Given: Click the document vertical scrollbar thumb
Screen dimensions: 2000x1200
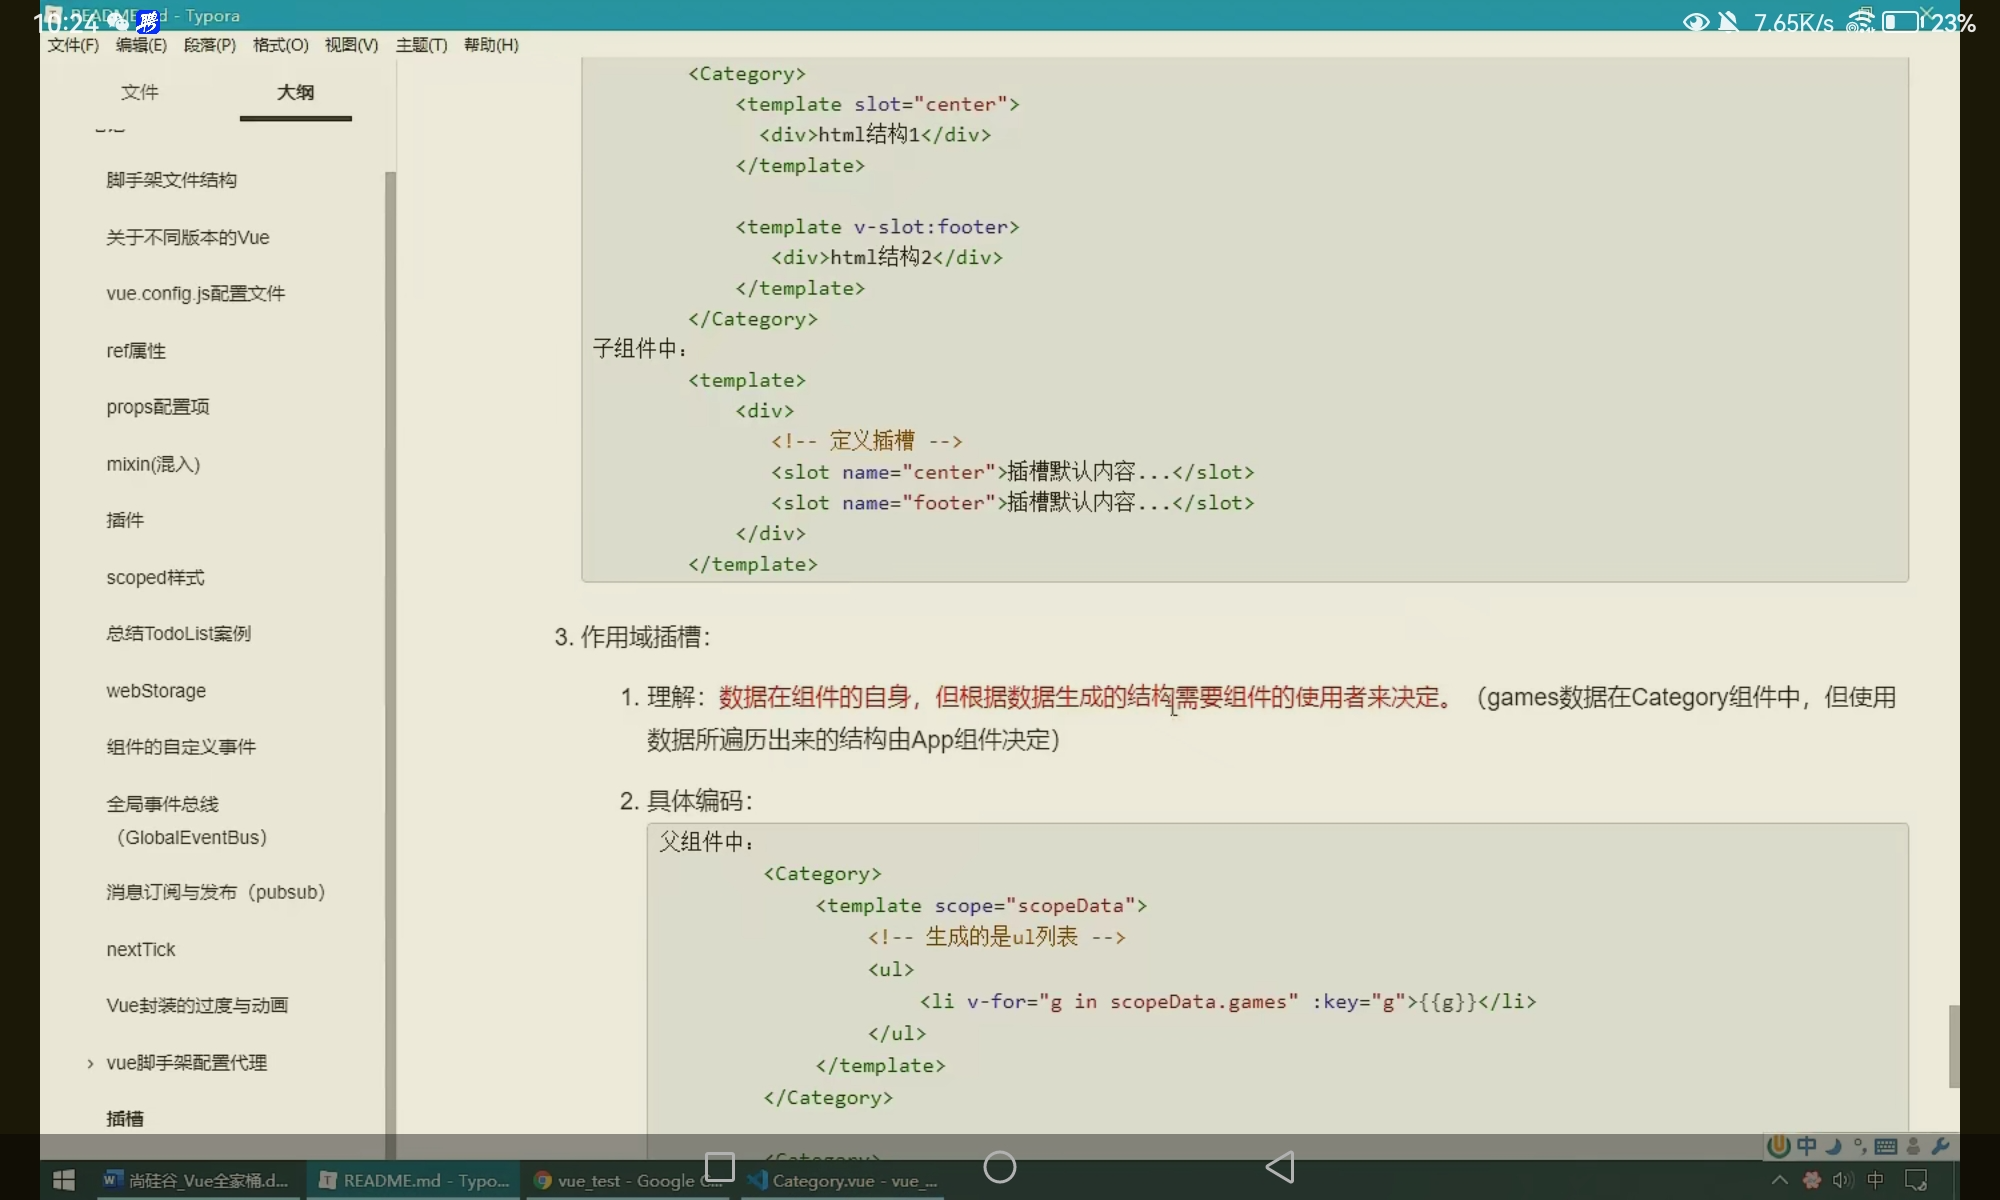Looking at the screenshot, I should (1953, 1045).
